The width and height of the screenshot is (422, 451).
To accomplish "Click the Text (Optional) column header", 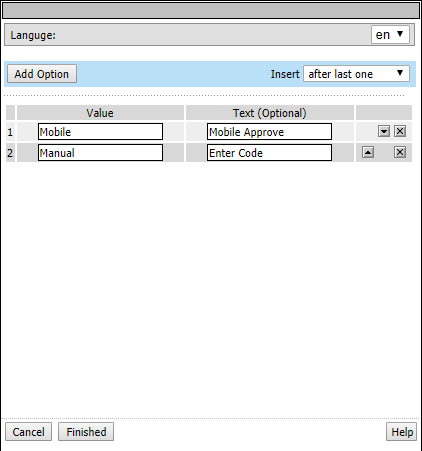I will tap(270, 113).
